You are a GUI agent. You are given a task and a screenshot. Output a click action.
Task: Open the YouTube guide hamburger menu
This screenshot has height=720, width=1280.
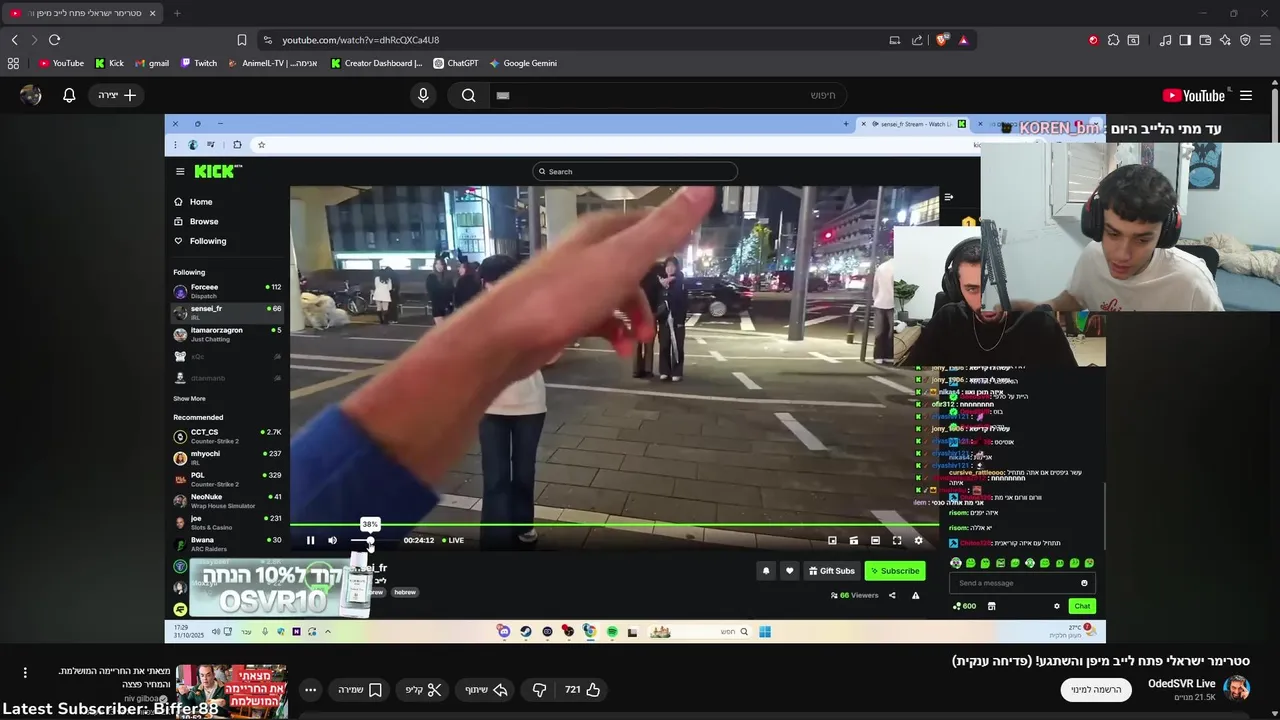click(x=1246, y=95)
